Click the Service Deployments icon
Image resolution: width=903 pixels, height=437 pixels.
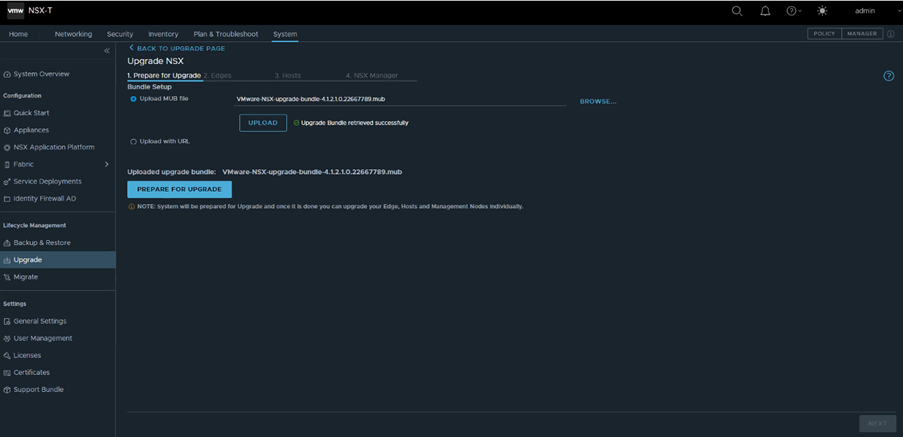[x=7, y=181]
